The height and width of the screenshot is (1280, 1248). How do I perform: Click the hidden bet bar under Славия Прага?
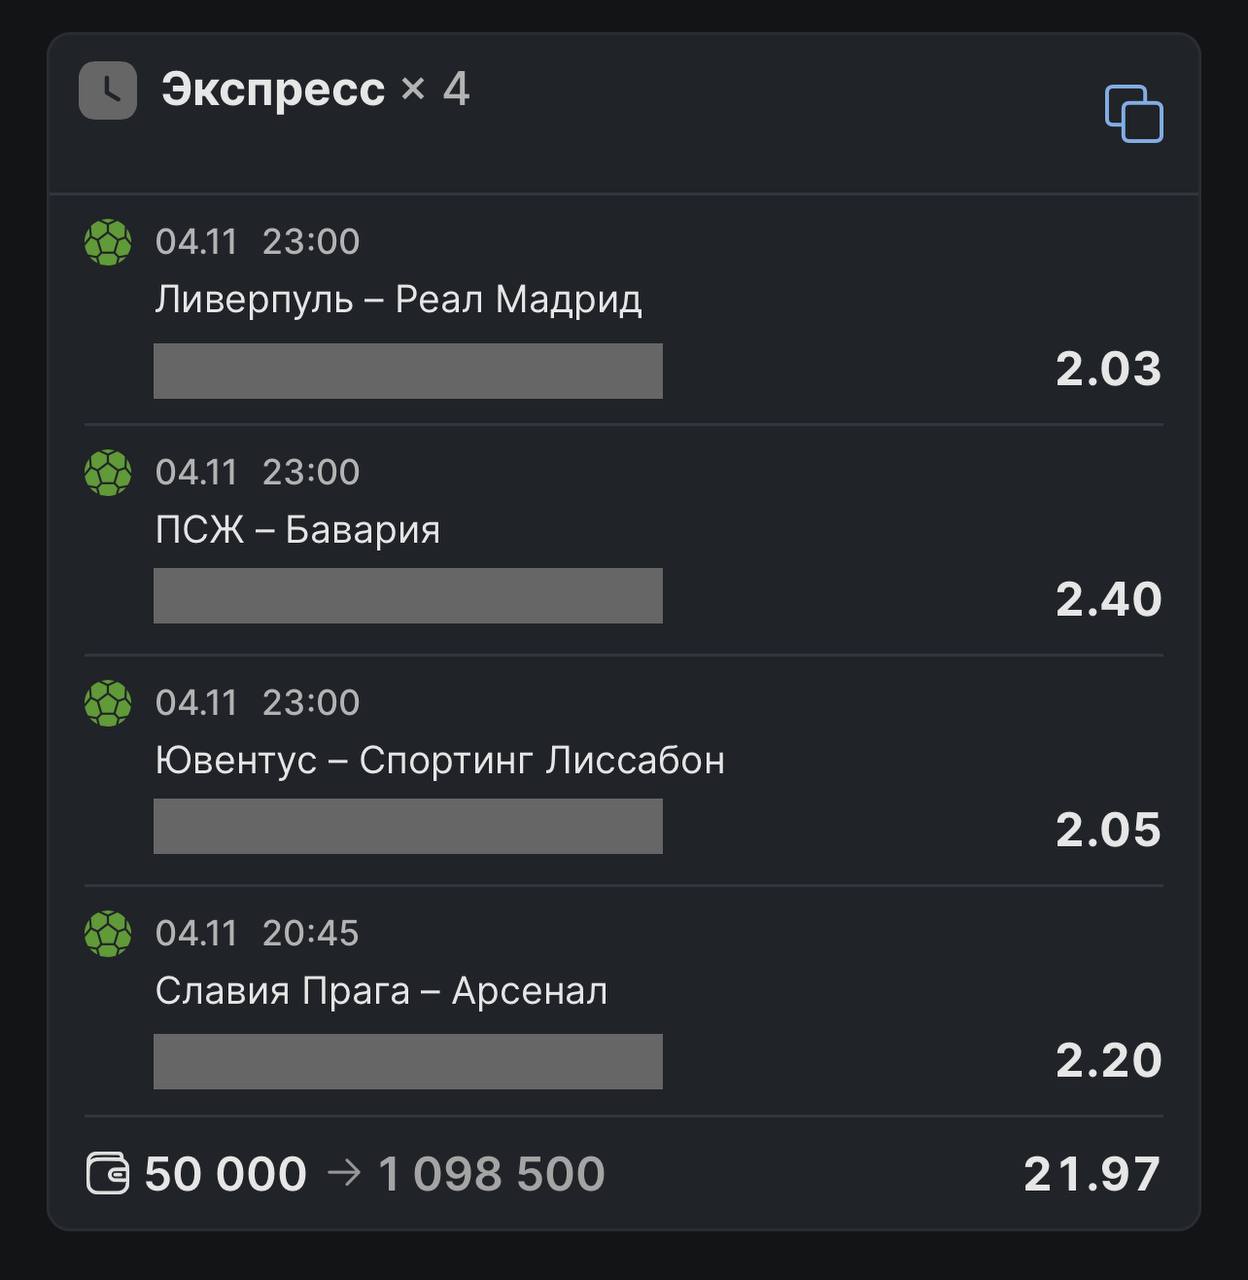tap(408, 1061)
